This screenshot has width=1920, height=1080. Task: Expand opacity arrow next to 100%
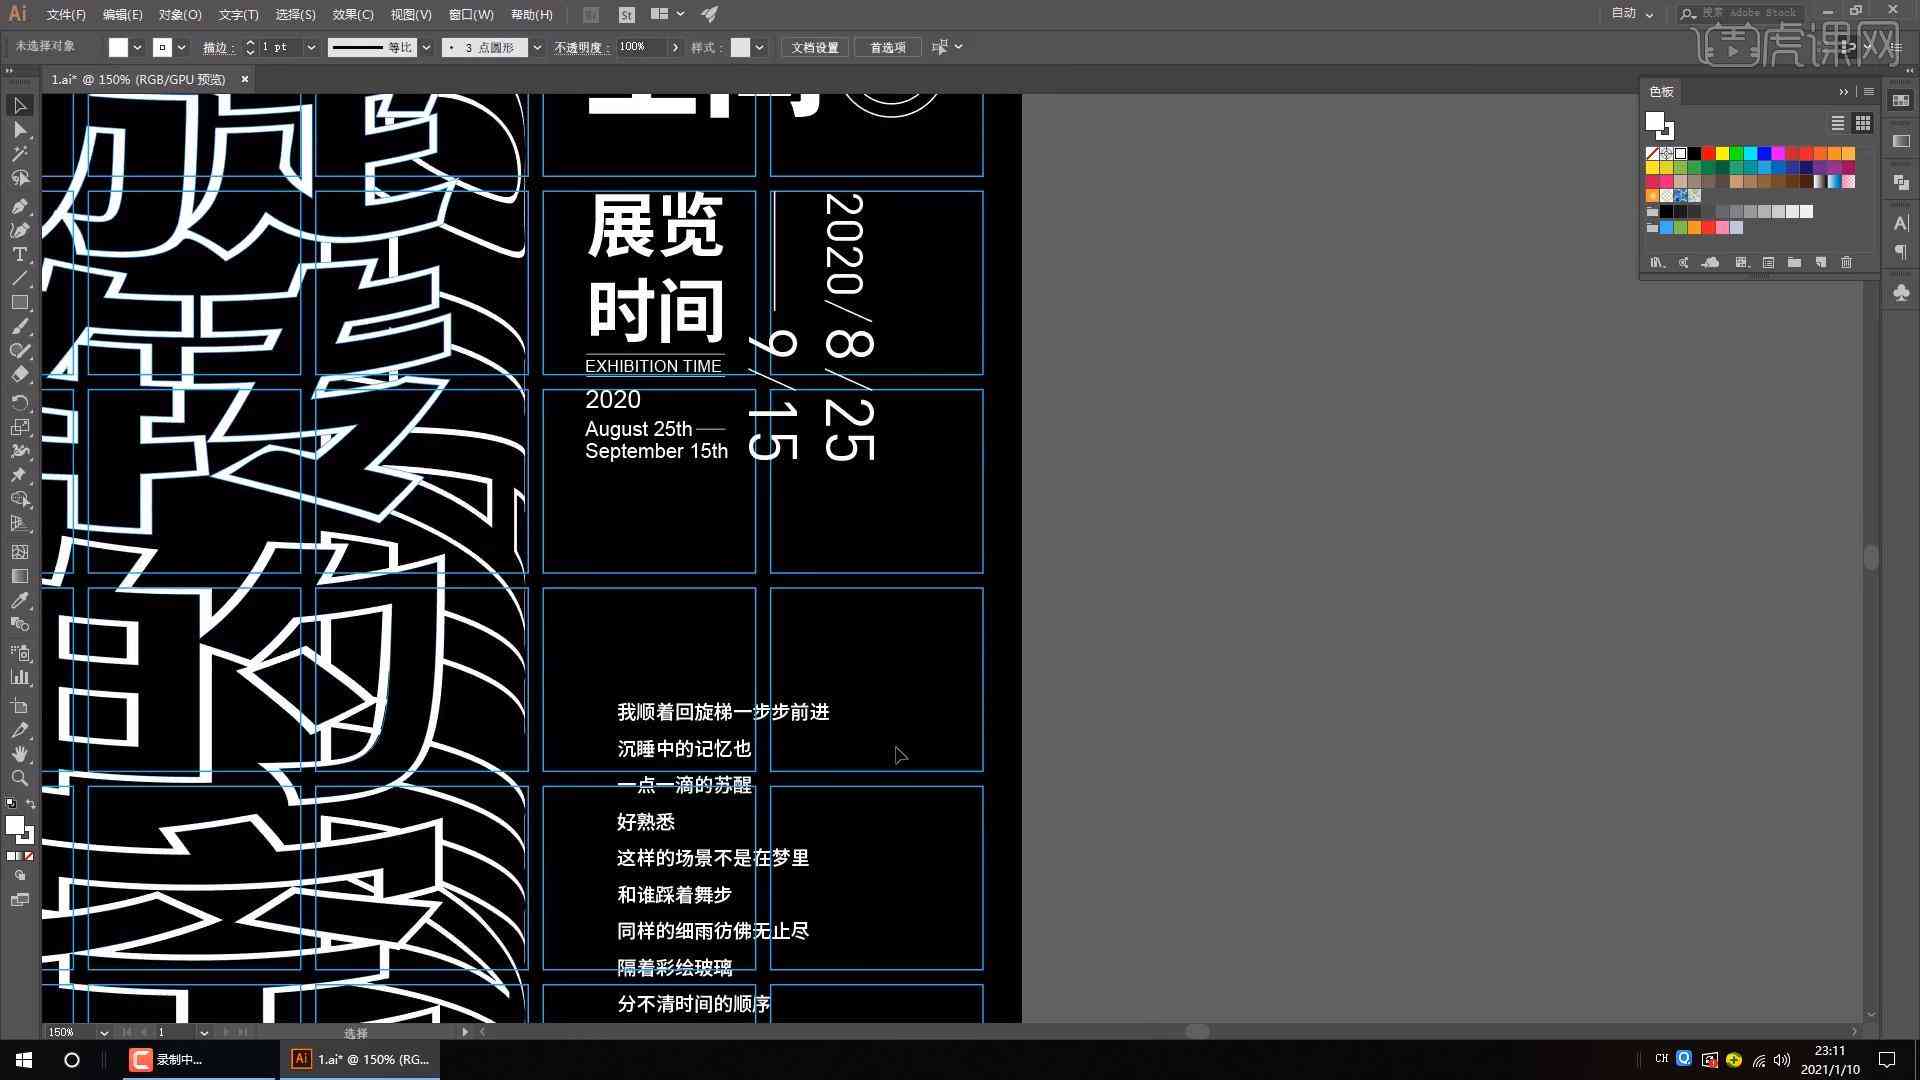pyautogui.click(x=675, y=47)
